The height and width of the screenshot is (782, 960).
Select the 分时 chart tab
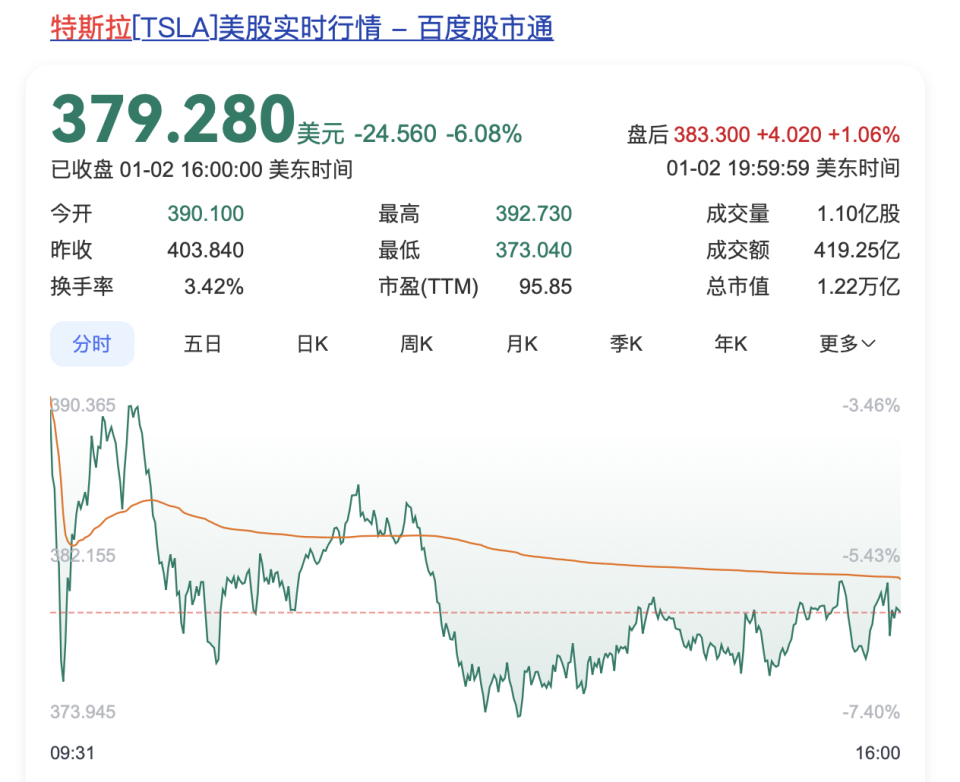click(92, 344)
